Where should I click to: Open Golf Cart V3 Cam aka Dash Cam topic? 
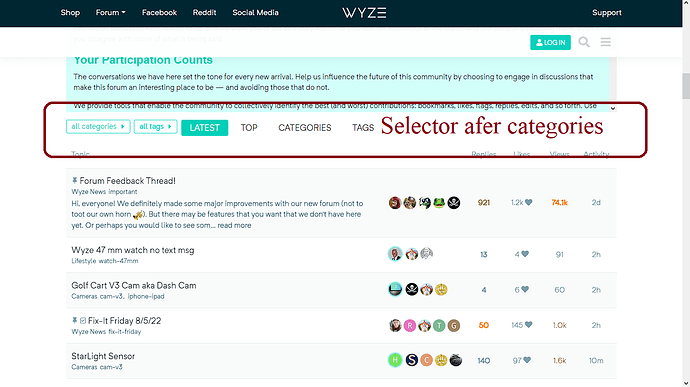[x=134, y=285]
